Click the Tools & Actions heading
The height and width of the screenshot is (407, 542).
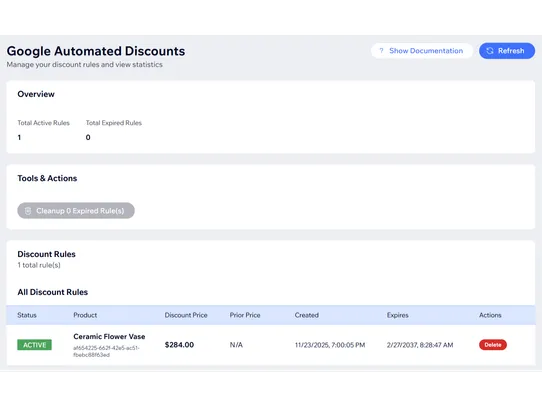tap(47, 178)
